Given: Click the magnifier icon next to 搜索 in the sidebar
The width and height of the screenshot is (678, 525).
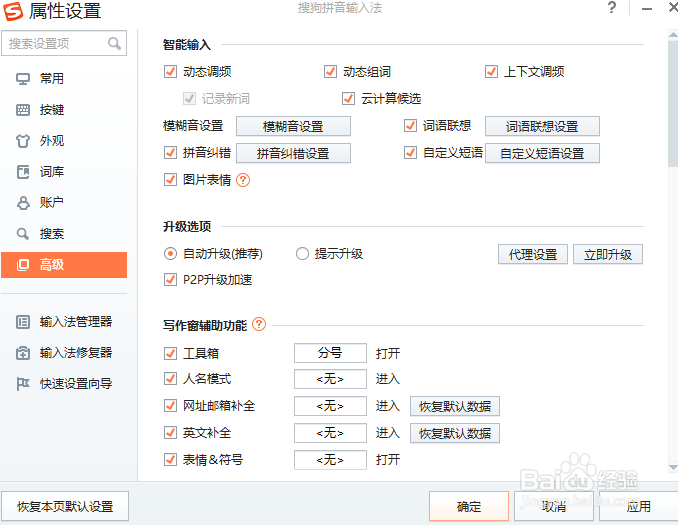Looking at the screenshot, I should point(23,234).
